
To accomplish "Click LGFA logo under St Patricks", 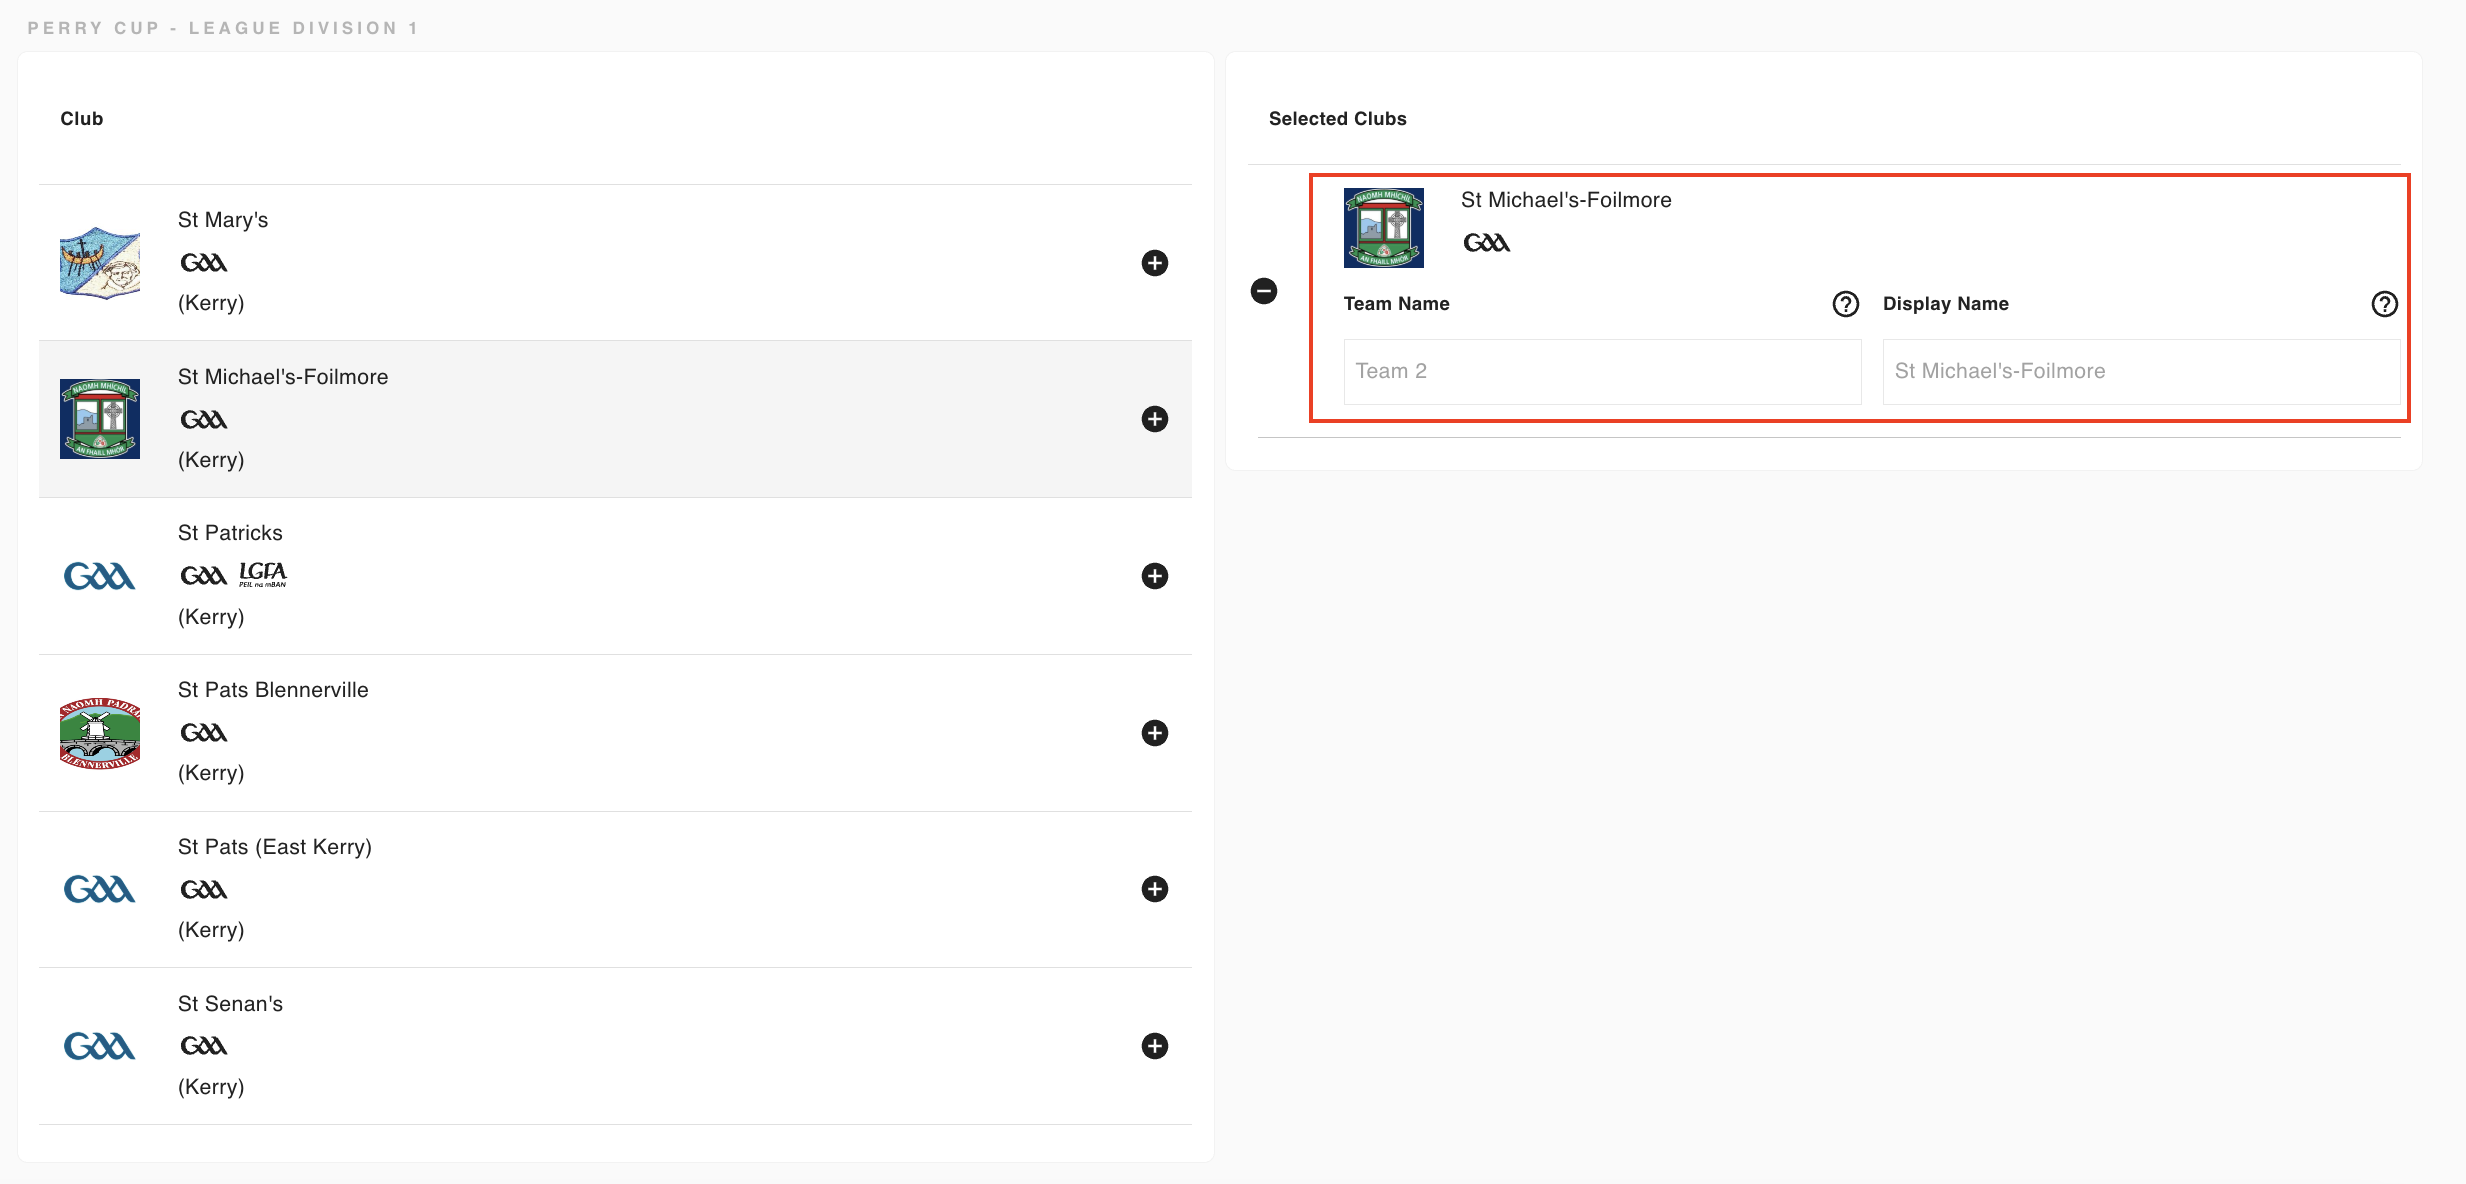I will [x=263, y=574].
